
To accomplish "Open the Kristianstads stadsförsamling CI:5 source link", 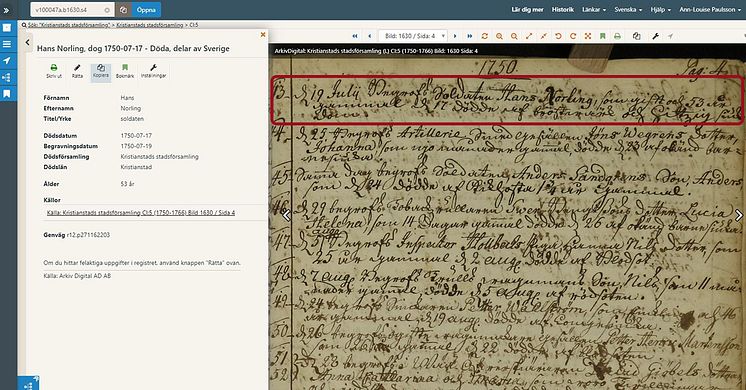I will point(141,213).
